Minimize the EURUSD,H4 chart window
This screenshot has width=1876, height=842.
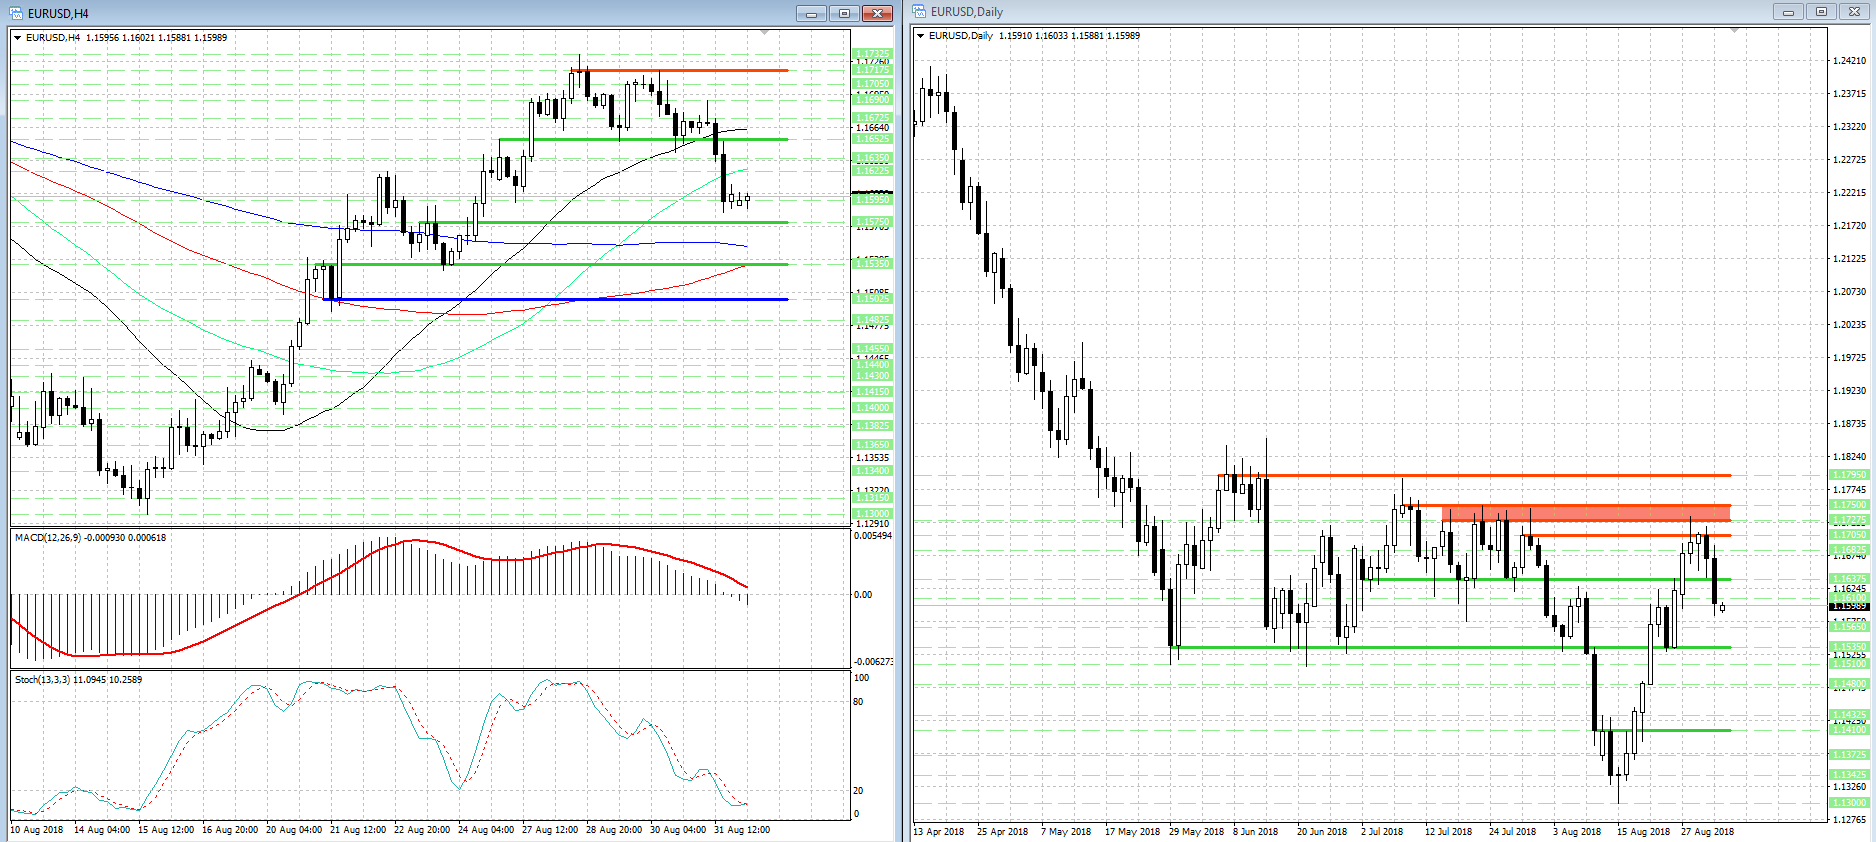coord(811,13)
